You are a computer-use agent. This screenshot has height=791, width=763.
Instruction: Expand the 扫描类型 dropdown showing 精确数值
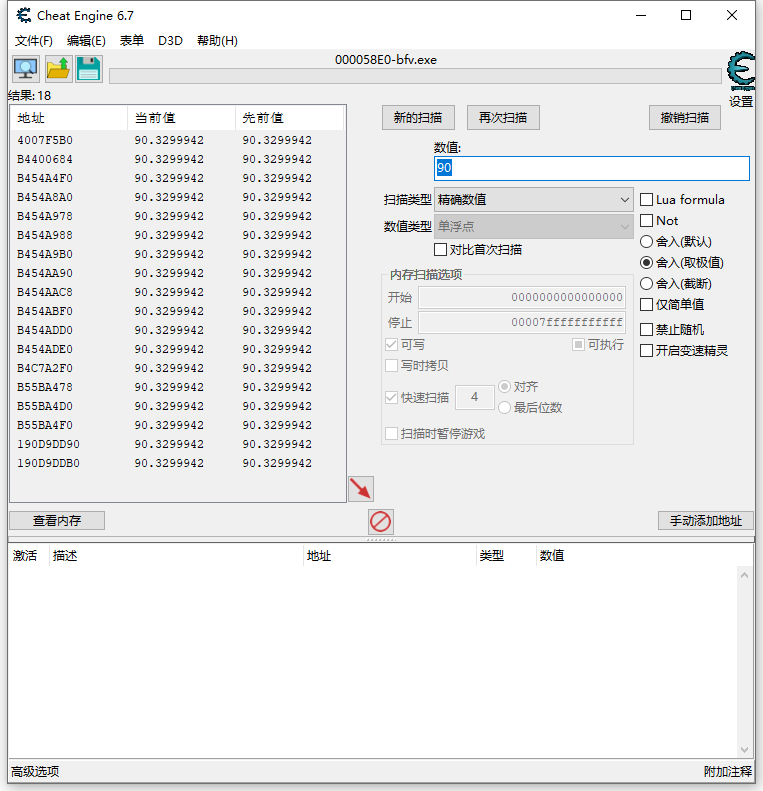tap(533, 200)
